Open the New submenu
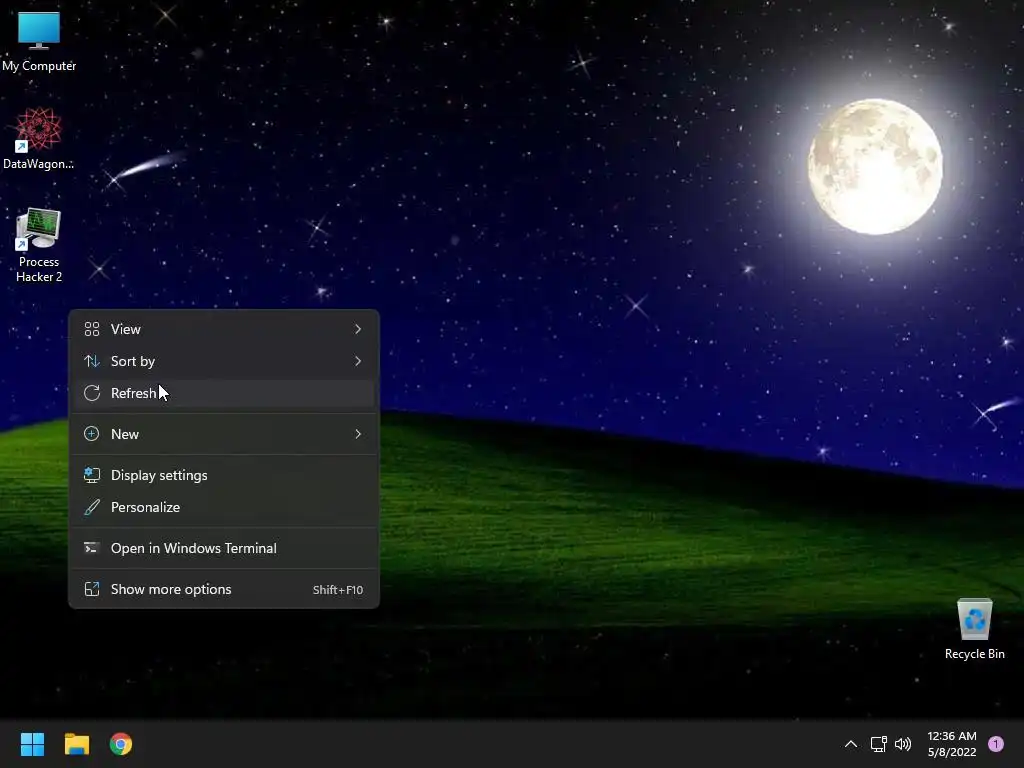The width and height of the screenshot is (1024, 768). (x=224, y=434)
